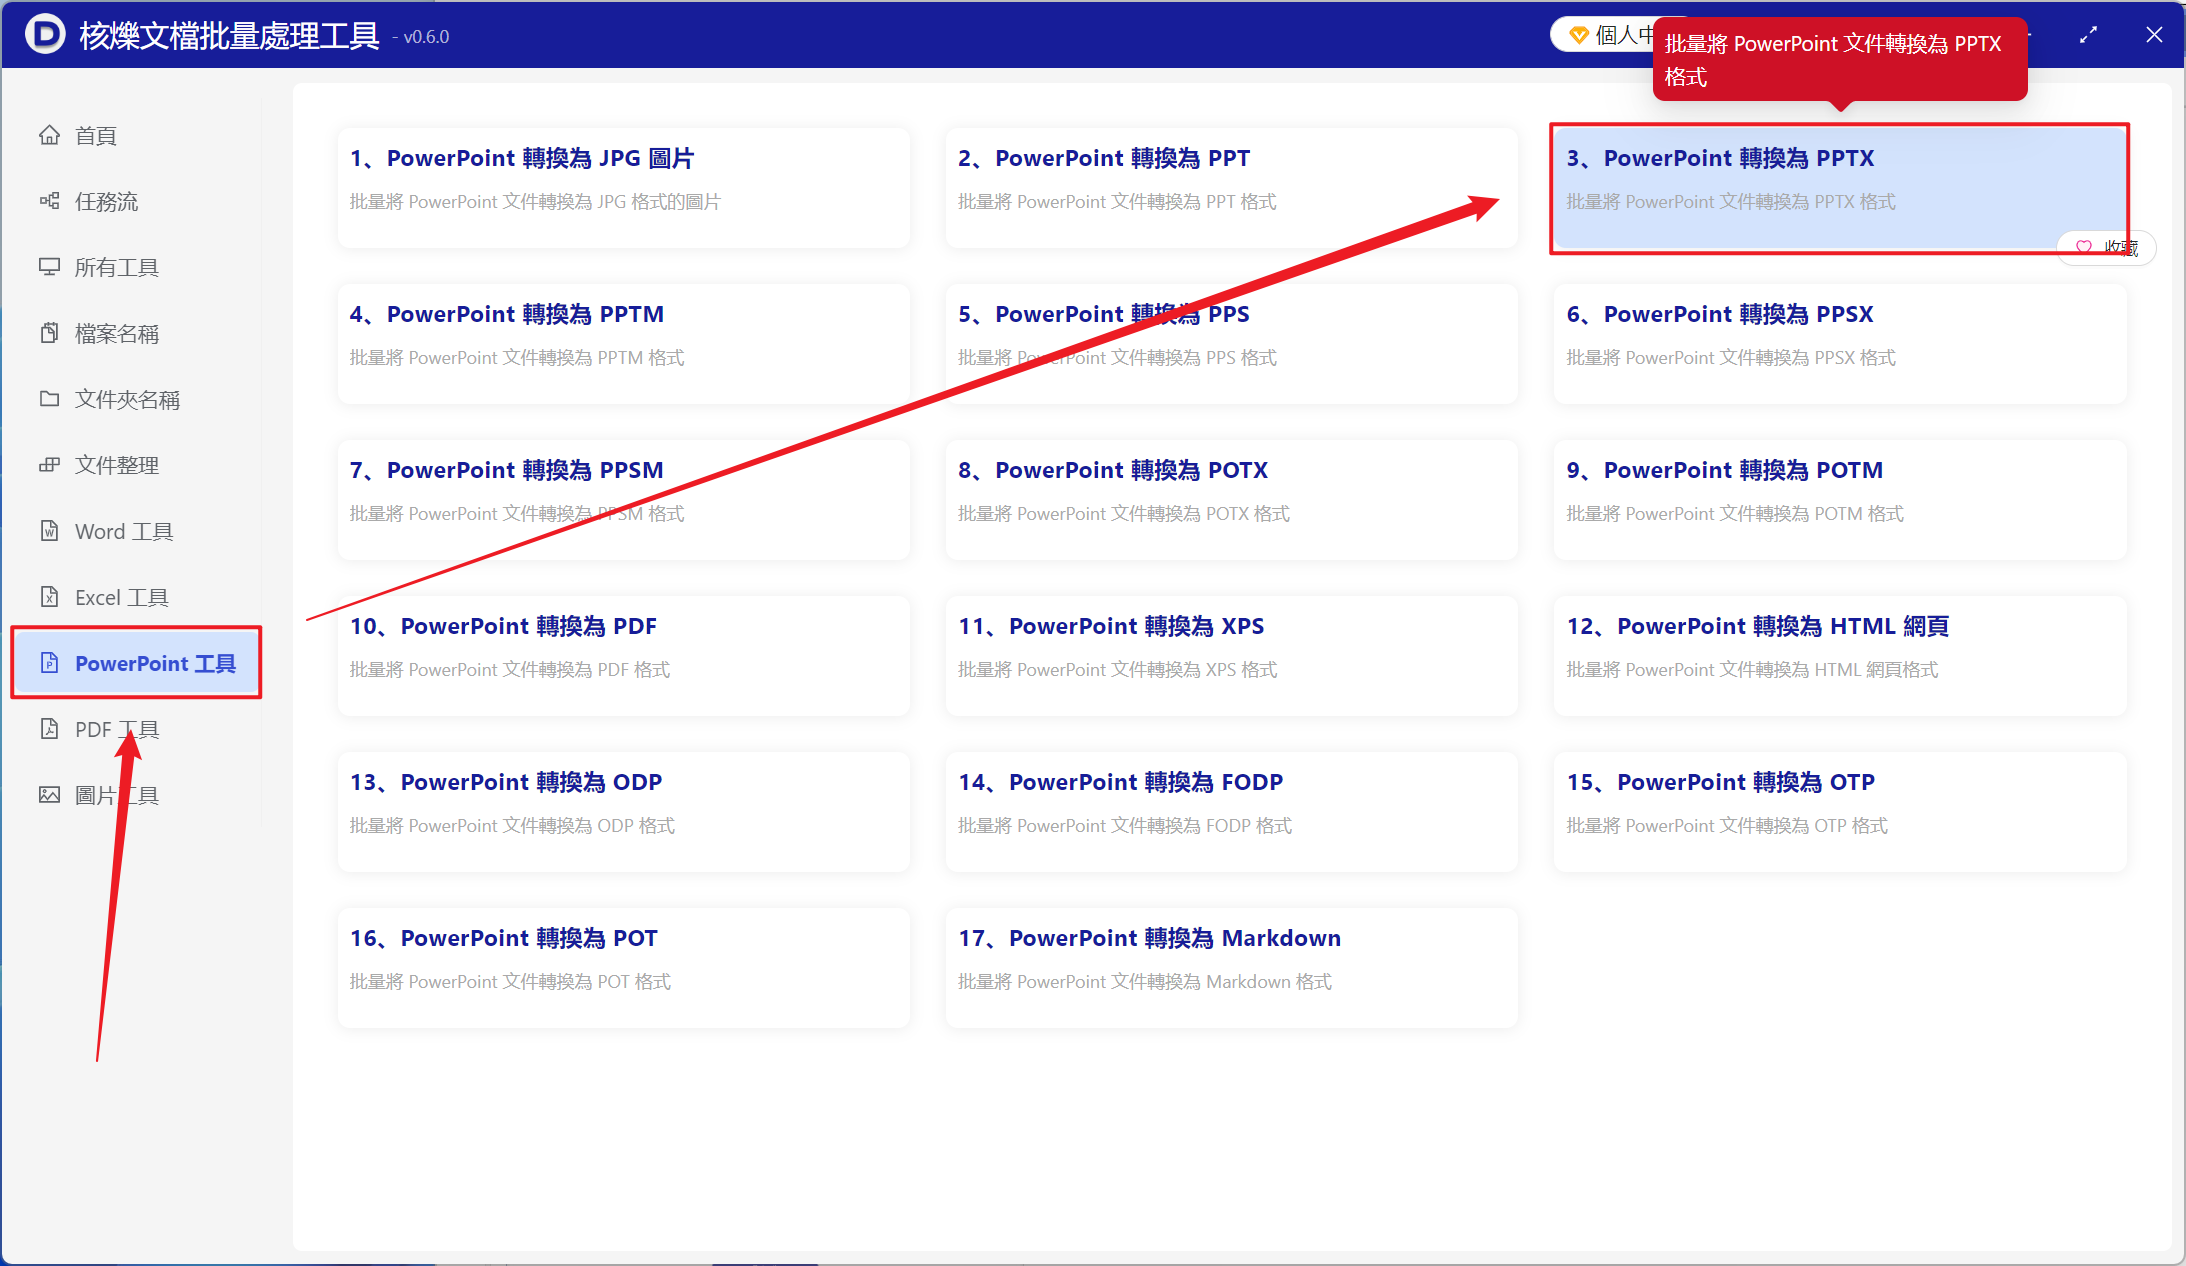Open PowerPoint 轉換為 POTX card
The width and height of the screenshot is (2186, 1266).
point(1232,500)
